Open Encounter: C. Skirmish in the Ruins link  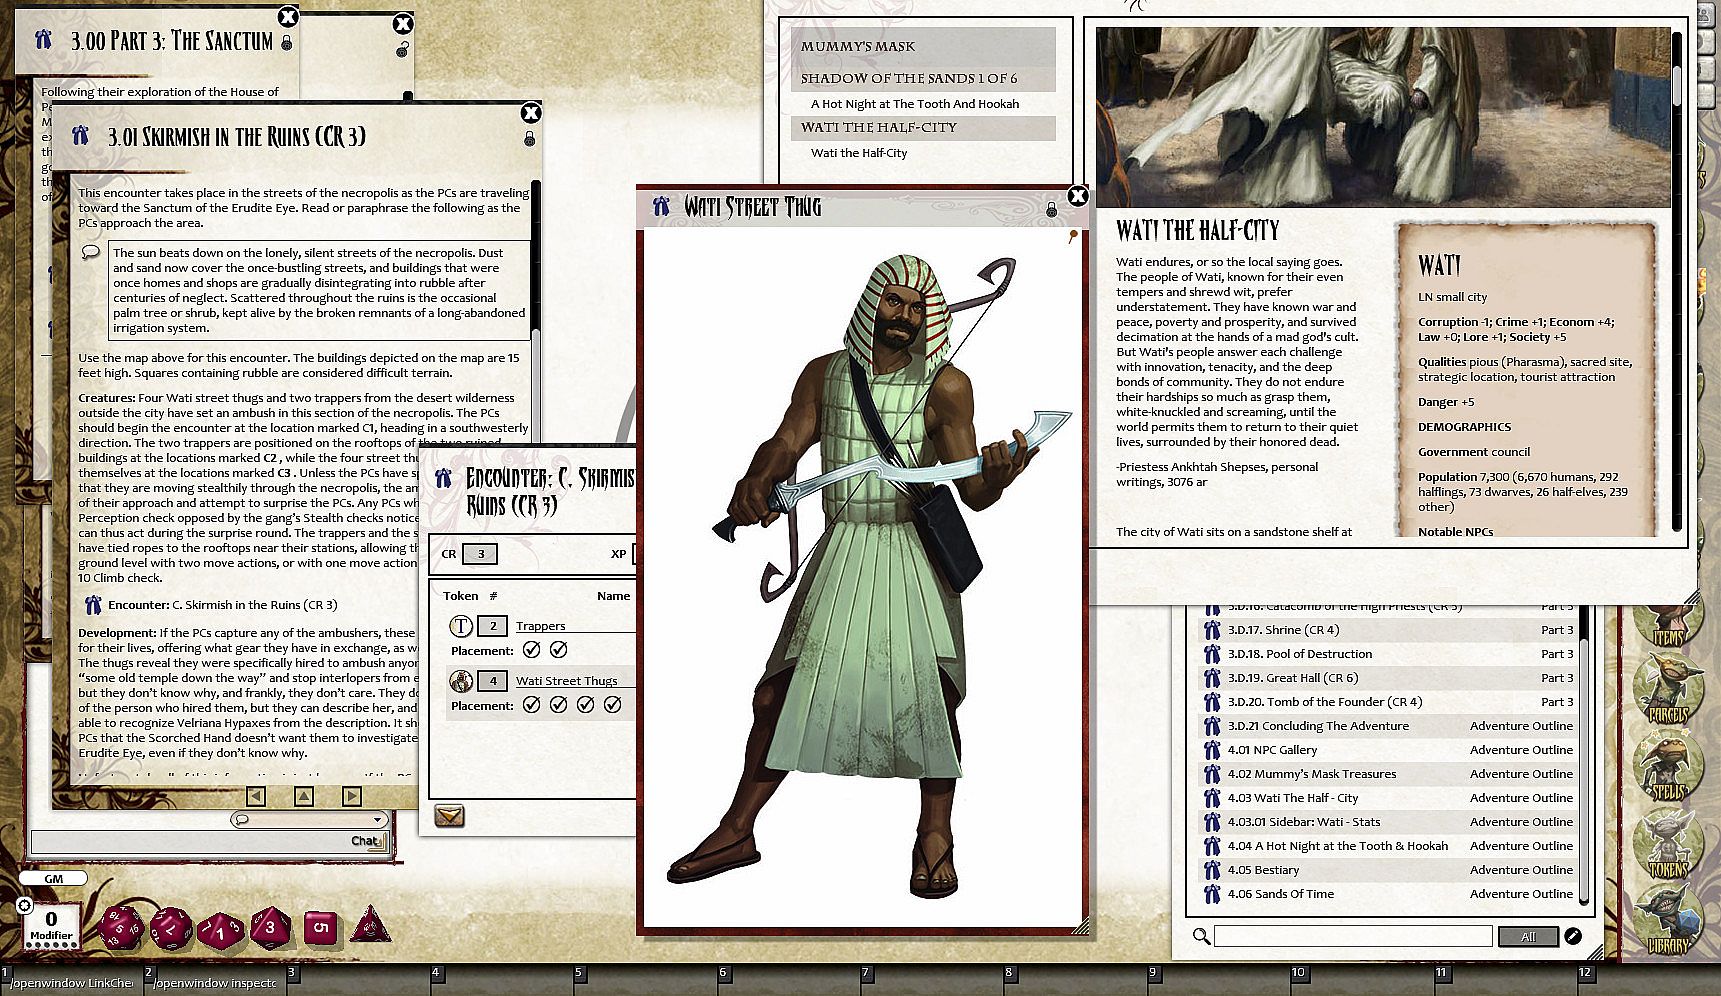(222, 605)
